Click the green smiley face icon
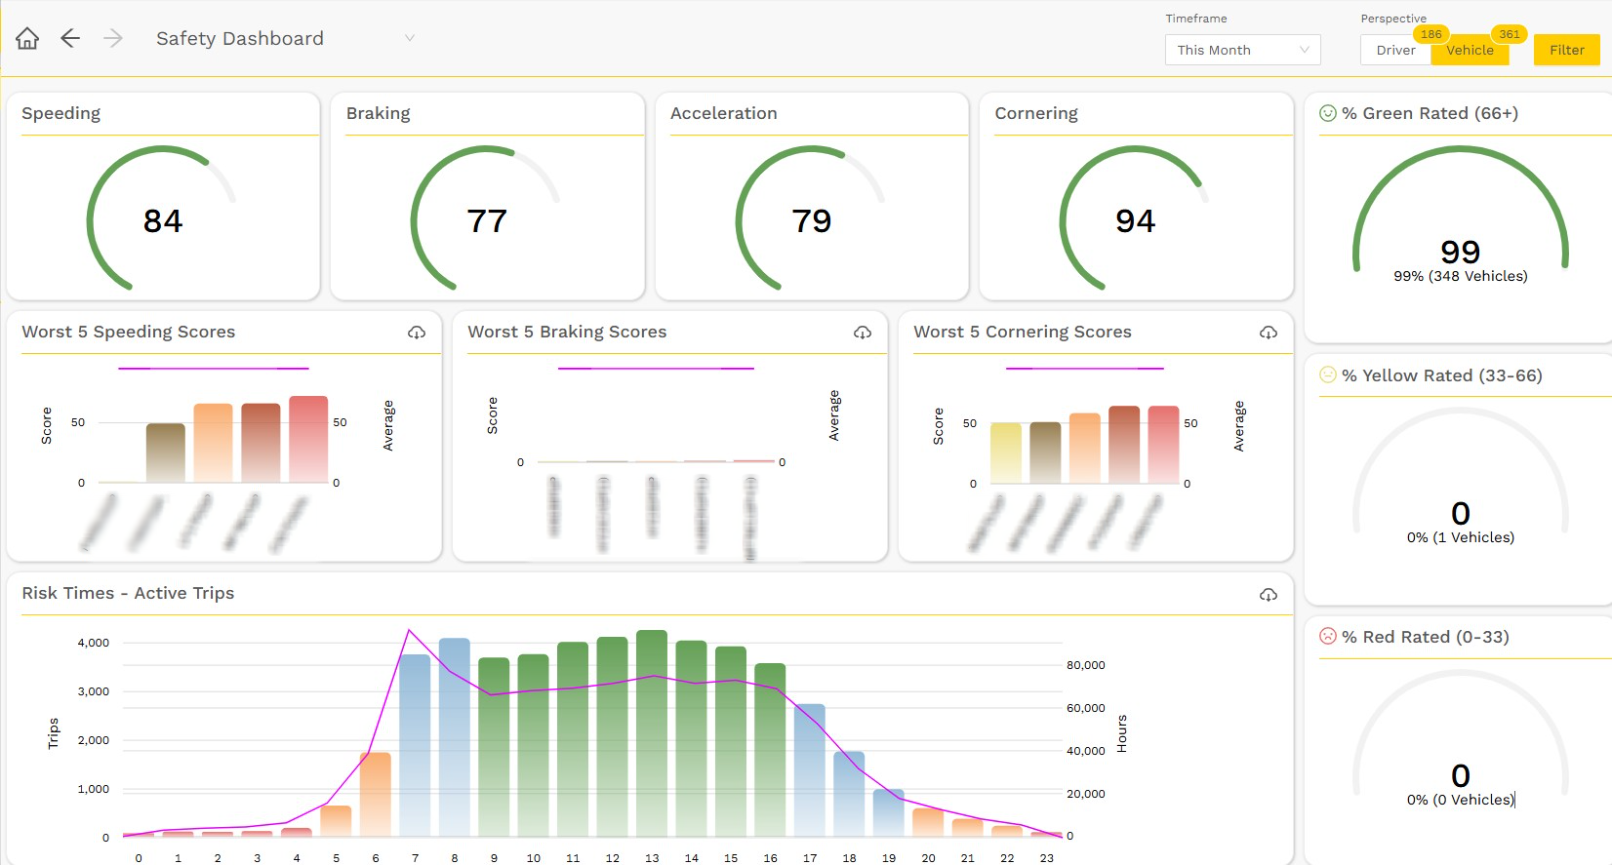This screenshot has height=865, width=1612. [1328, 113]
